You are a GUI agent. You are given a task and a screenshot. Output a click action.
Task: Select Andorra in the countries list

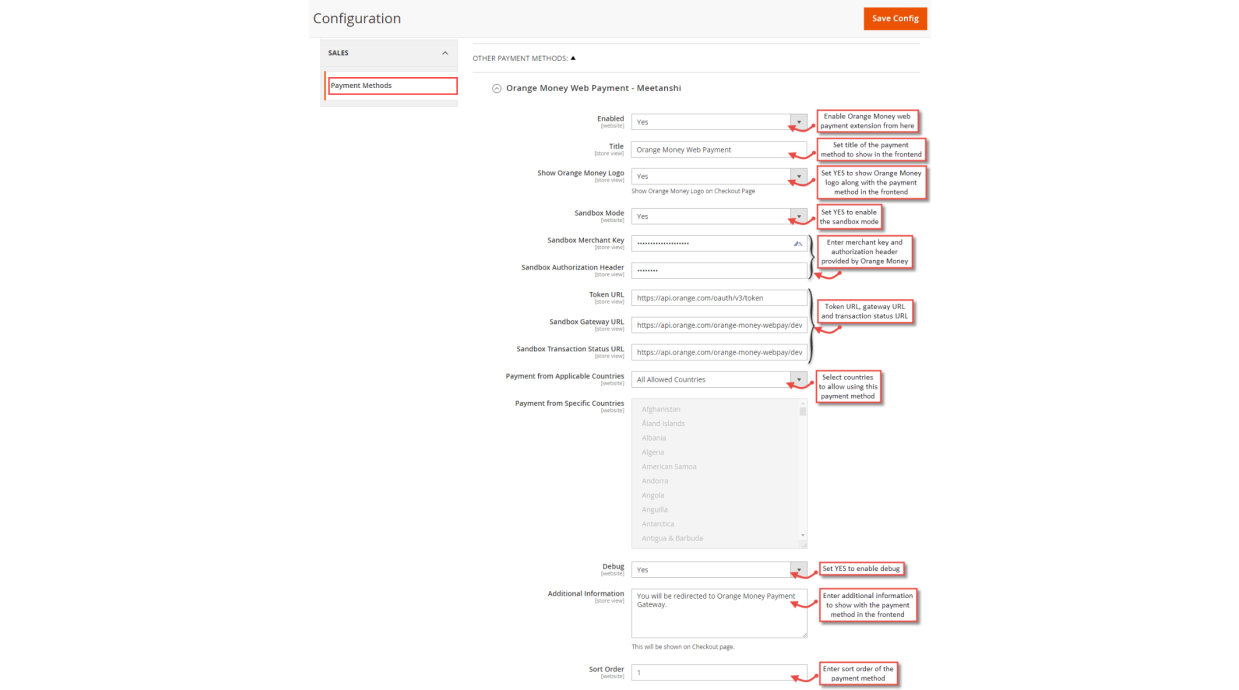tap(655, 481)
